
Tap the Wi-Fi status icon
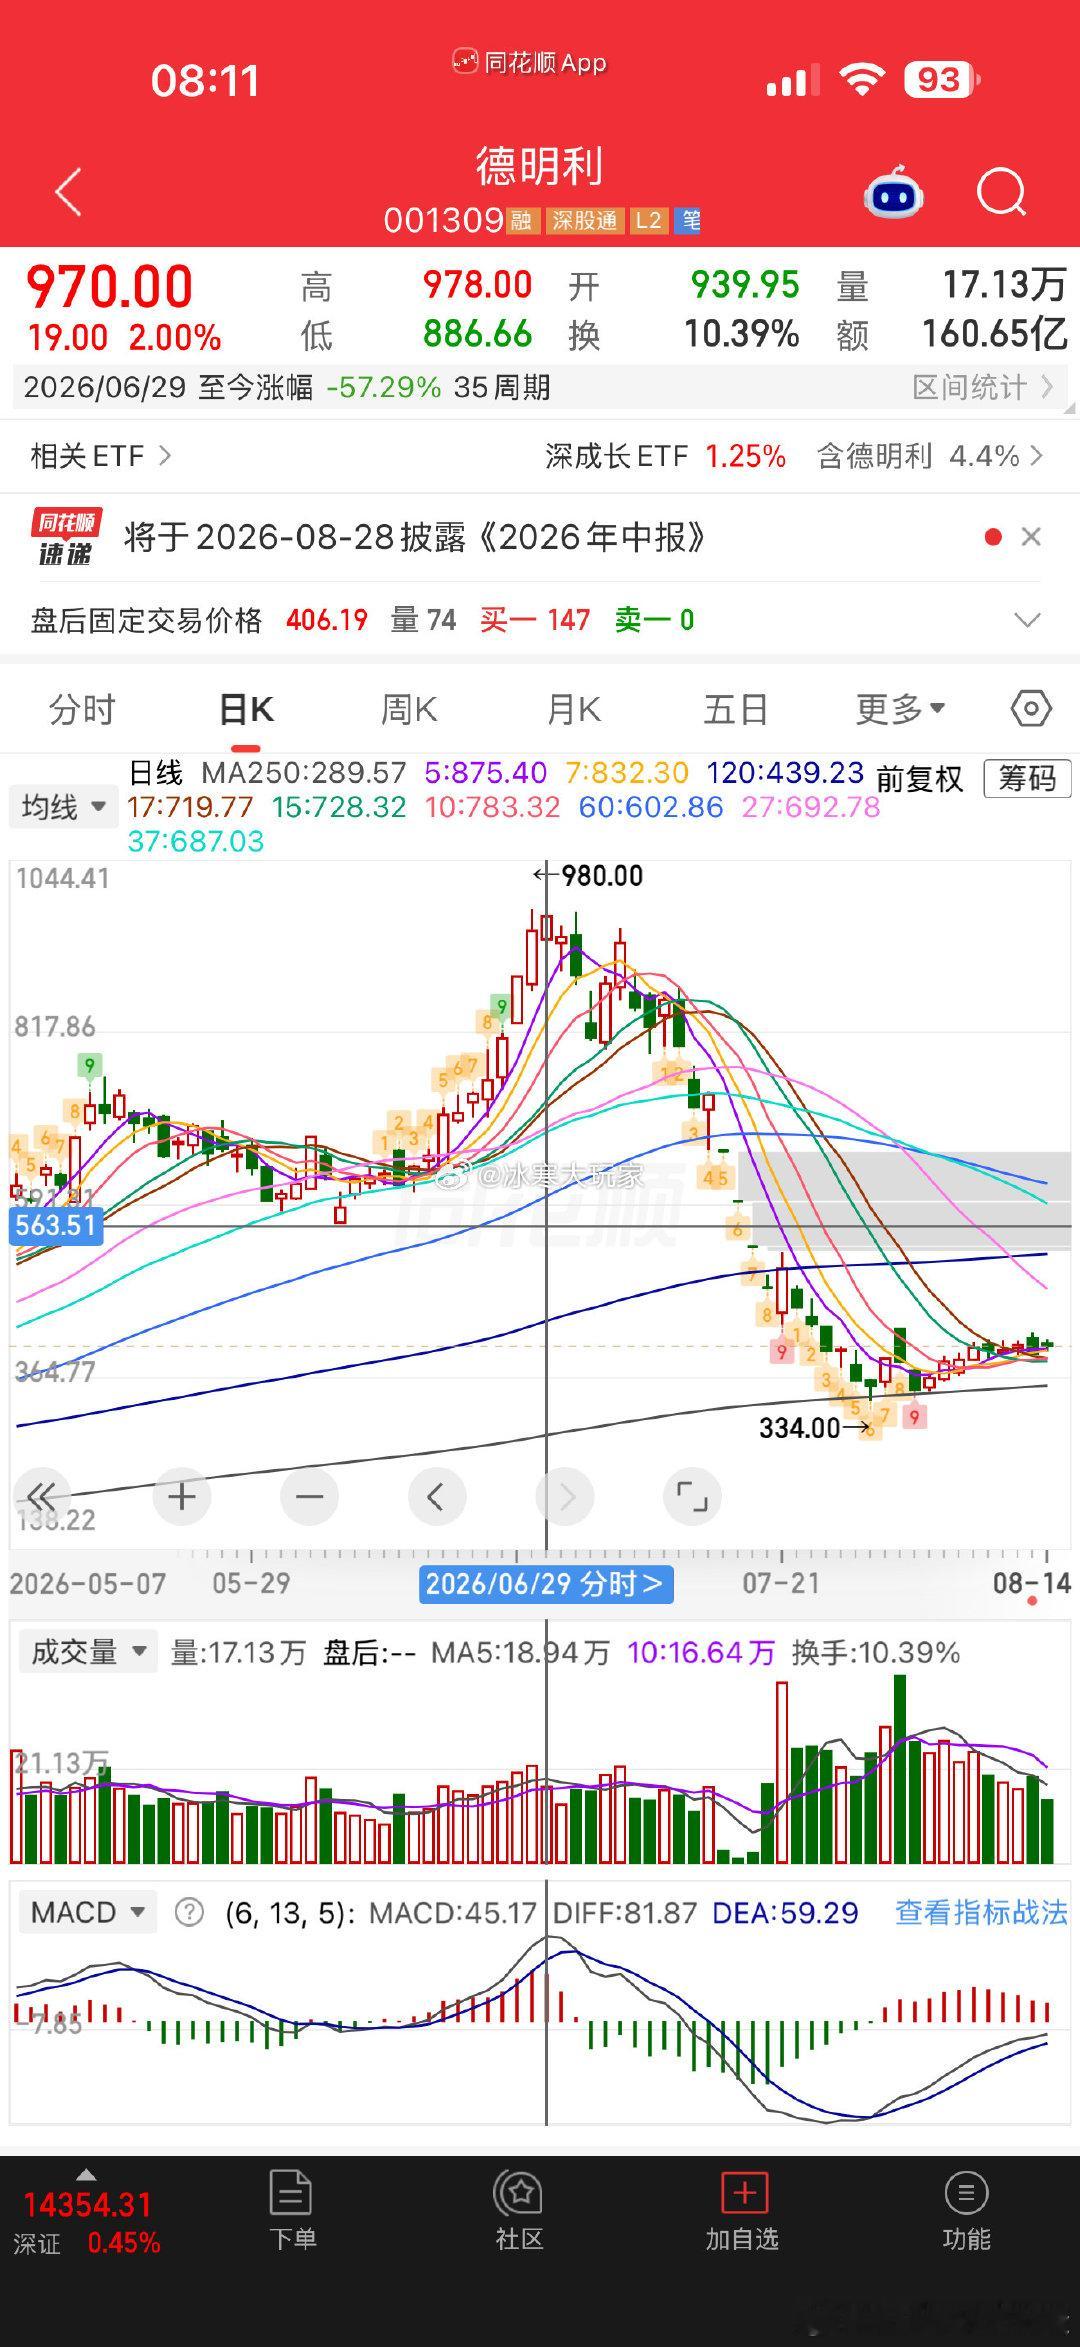click(862, 79)
